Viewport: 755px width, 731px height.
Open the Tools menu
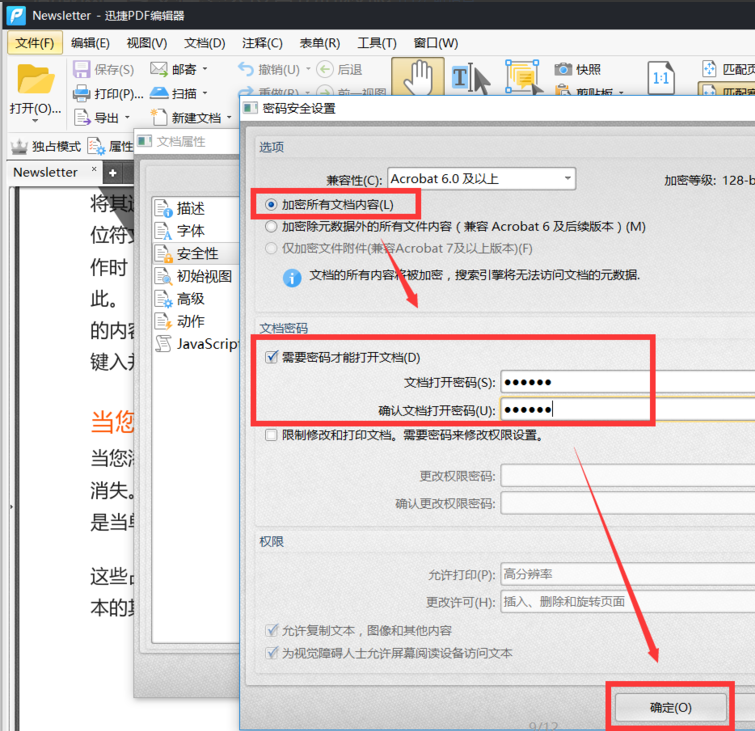click(377, 43)
